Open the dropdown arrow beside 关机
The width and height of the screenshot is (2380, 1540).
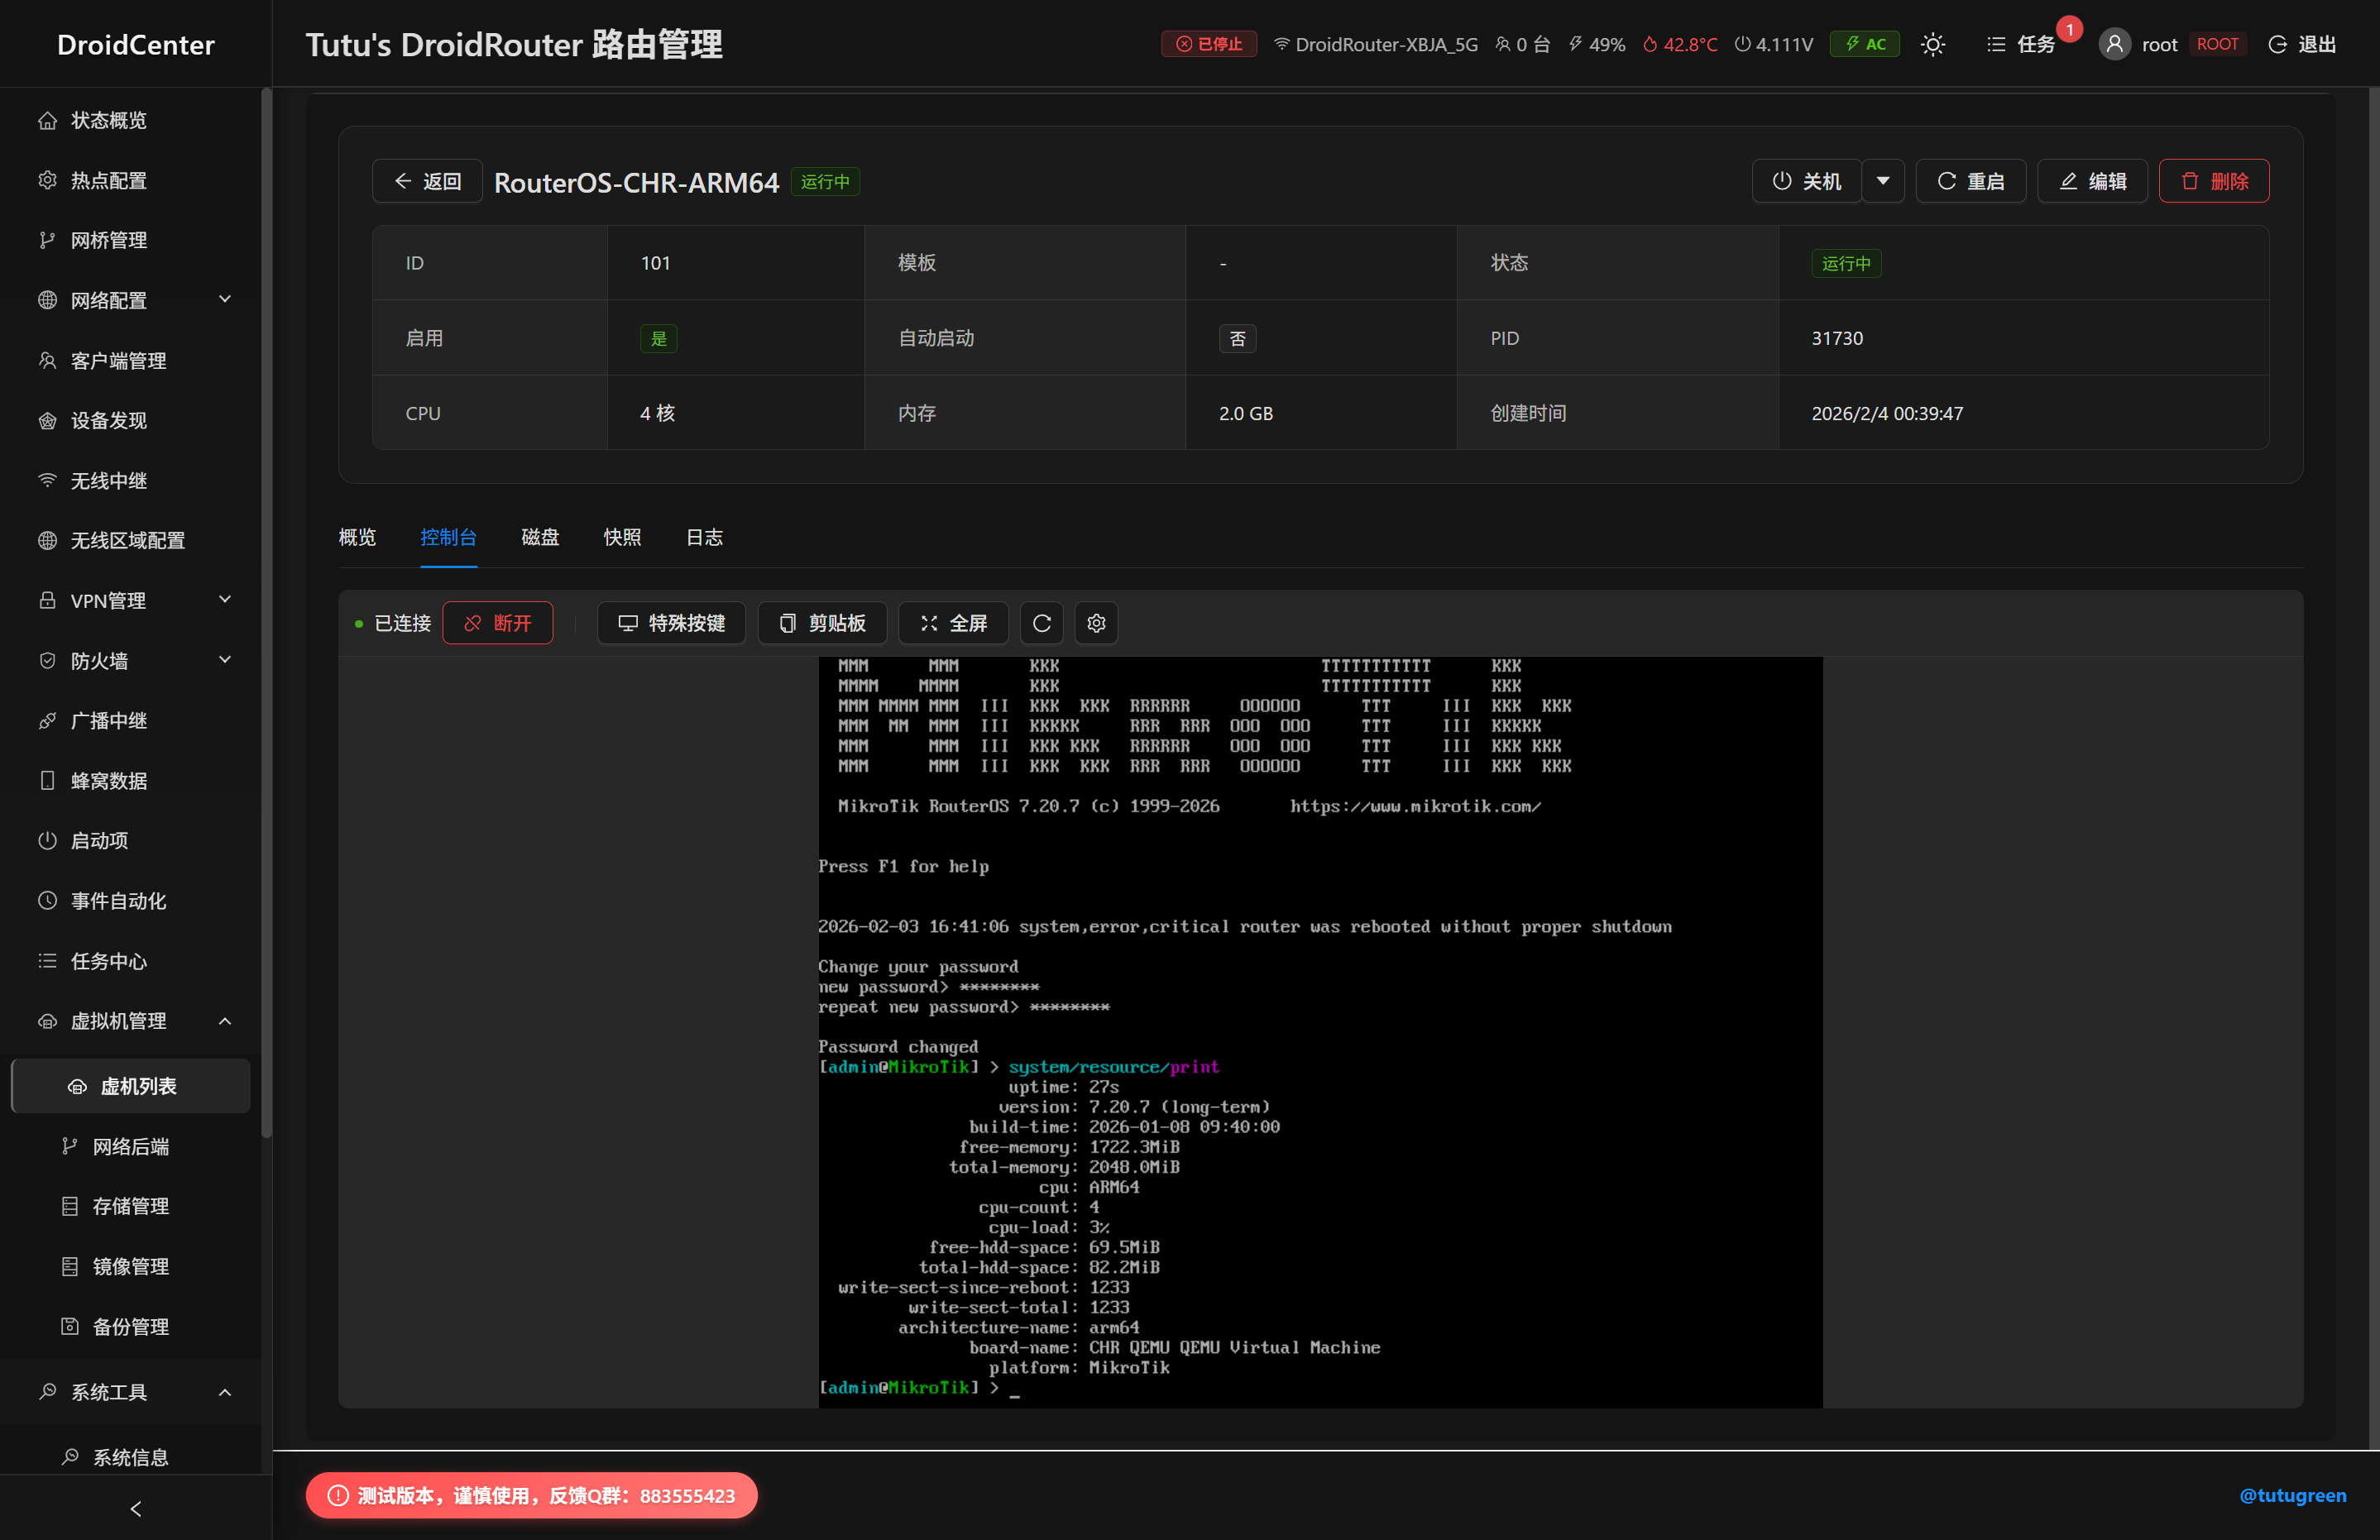[x=1882, y=181]
